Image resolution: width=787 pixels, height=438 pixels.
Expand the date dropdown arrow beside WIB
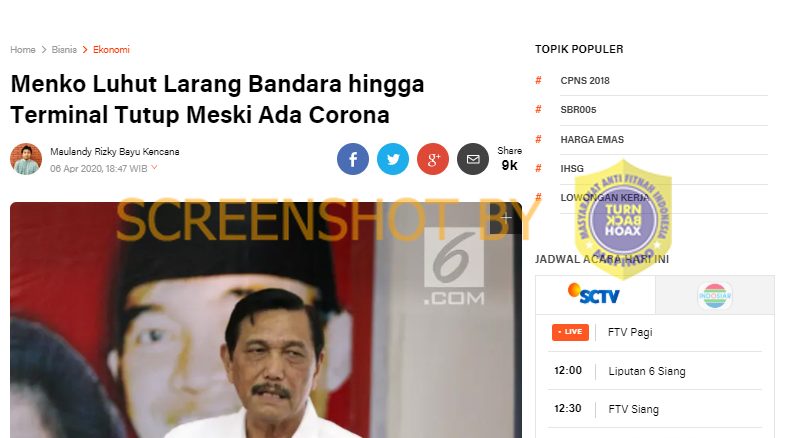(154, 168)
